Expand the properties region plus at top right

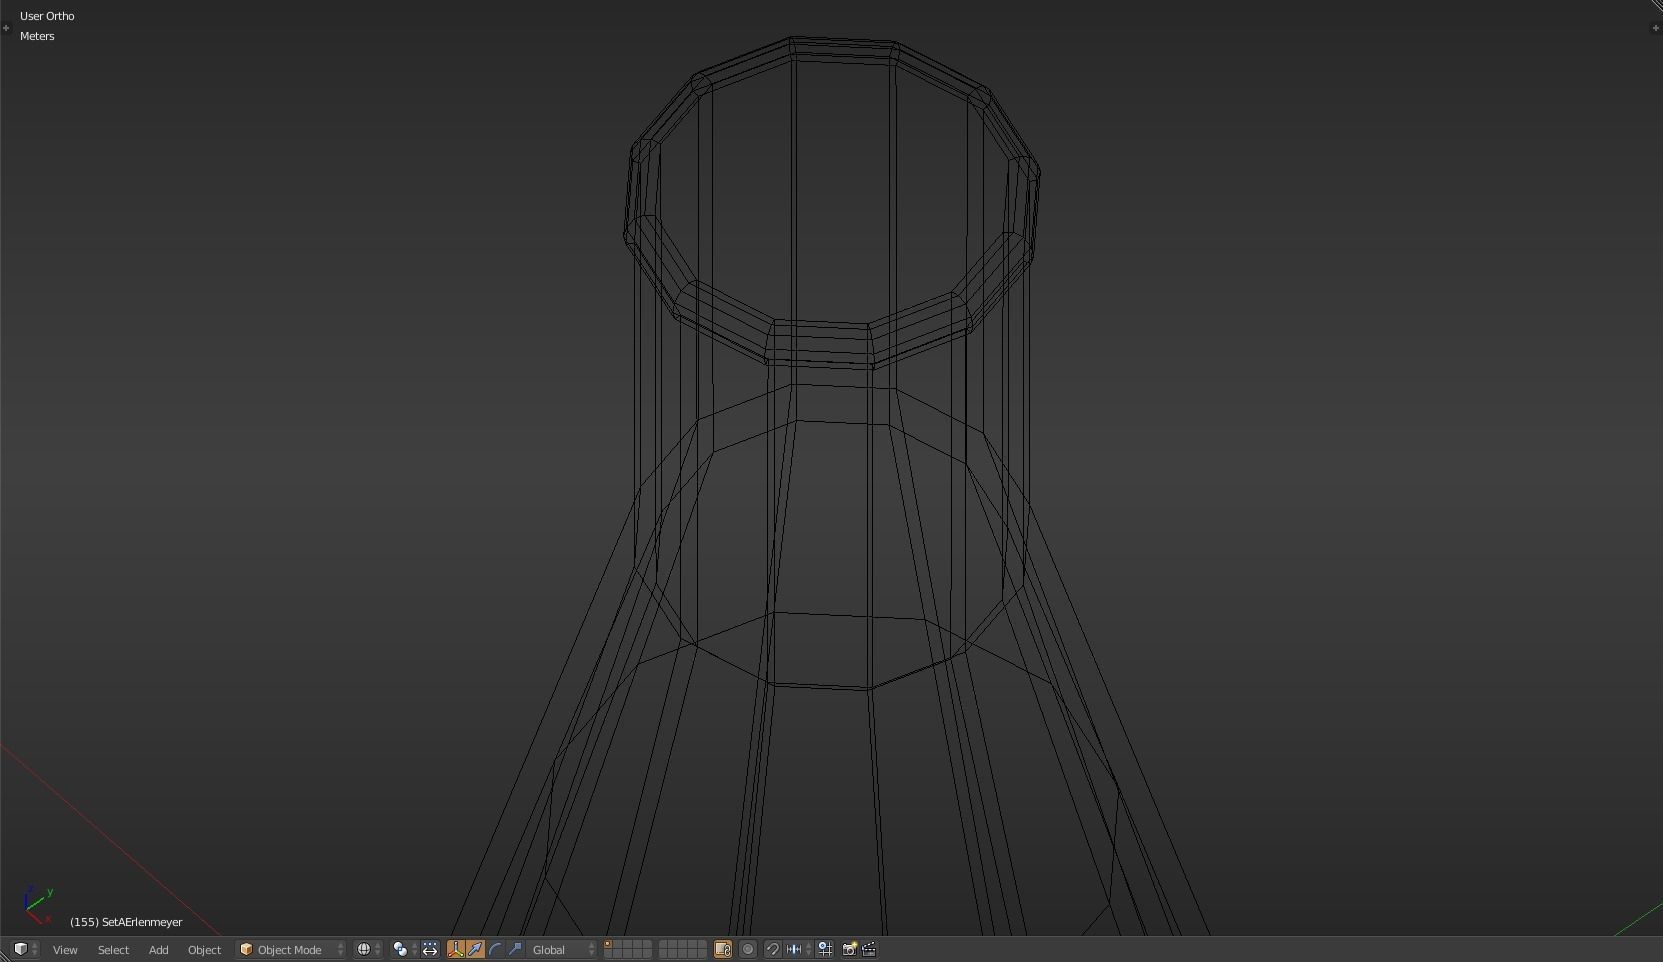(x=1655, y=28)
